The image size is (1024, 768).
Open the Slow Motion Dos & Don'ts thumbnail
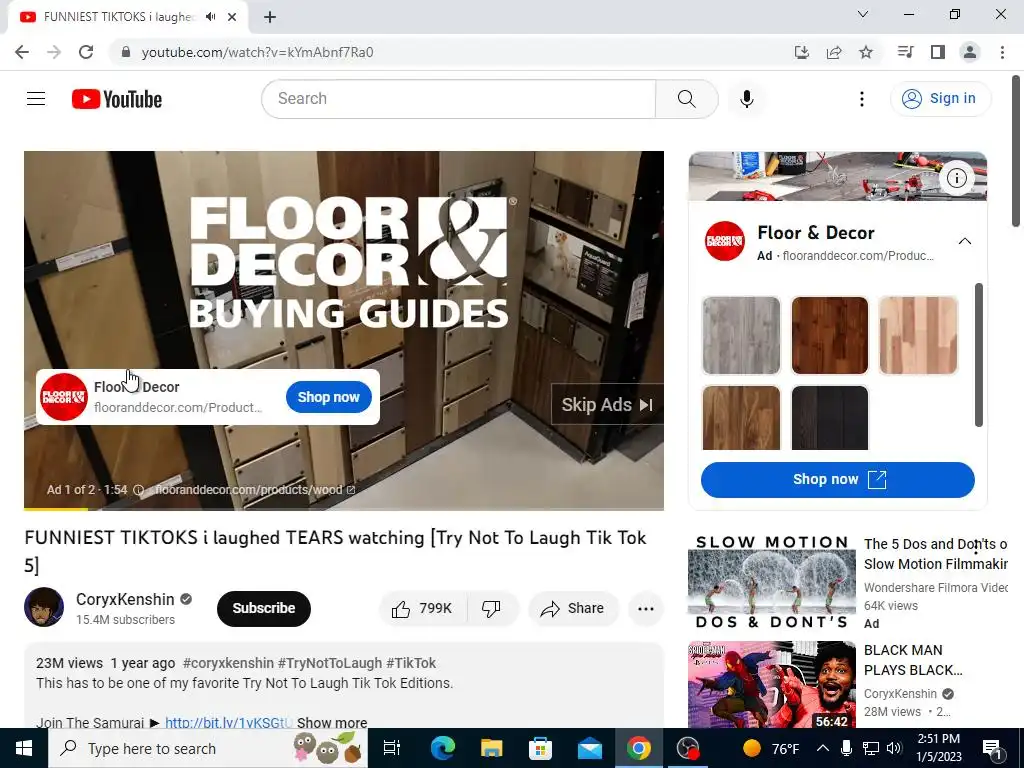click(771, 583)
